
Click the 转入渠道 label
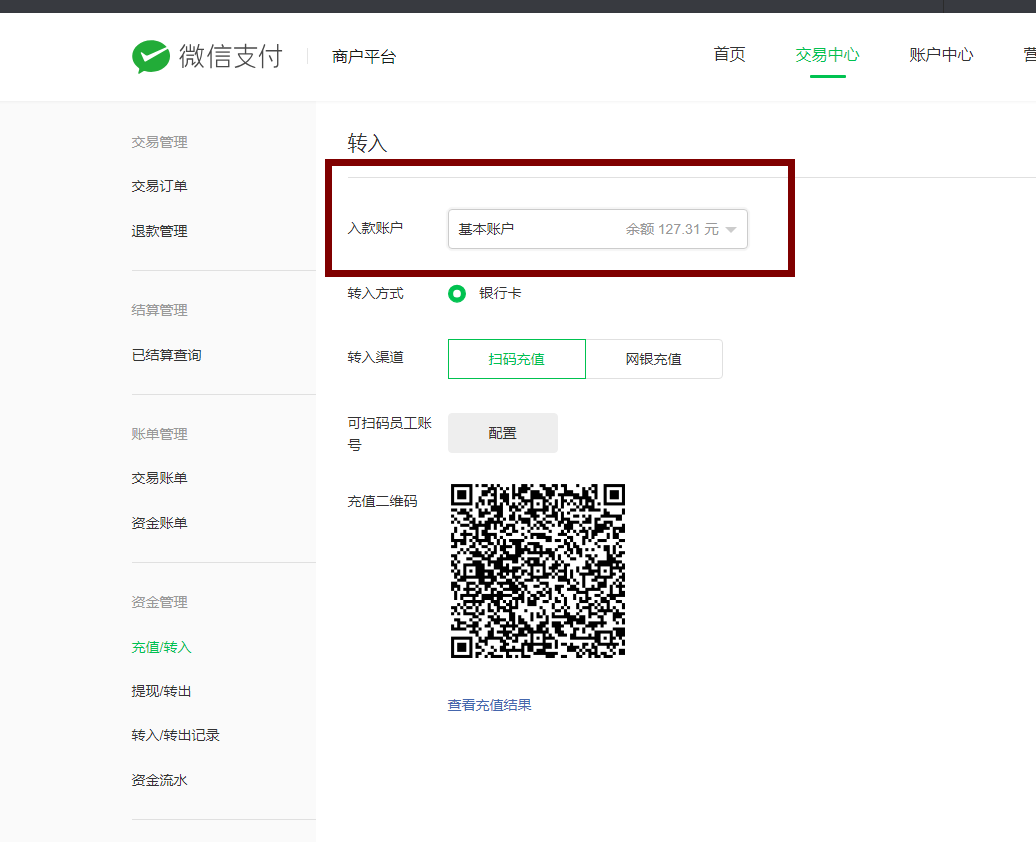[x=375, y=358]
